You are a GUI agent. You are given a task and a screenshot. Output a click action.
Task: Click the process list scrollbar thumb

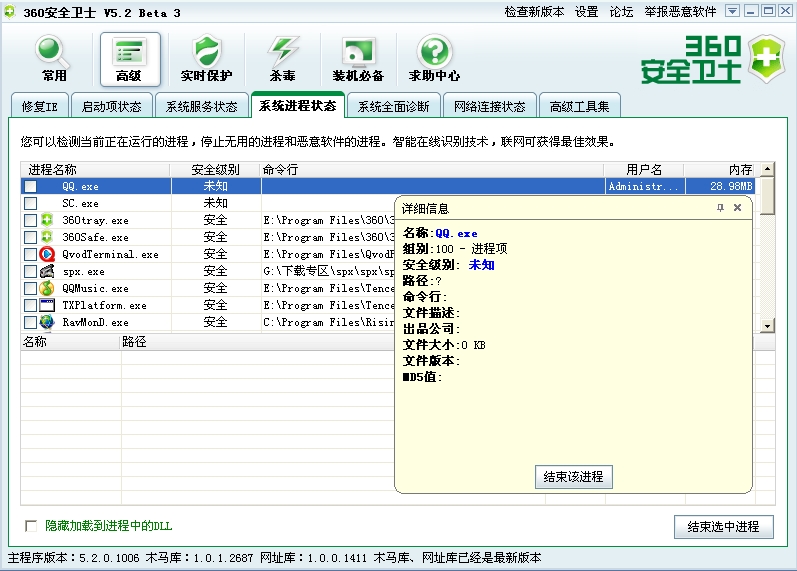767,195
